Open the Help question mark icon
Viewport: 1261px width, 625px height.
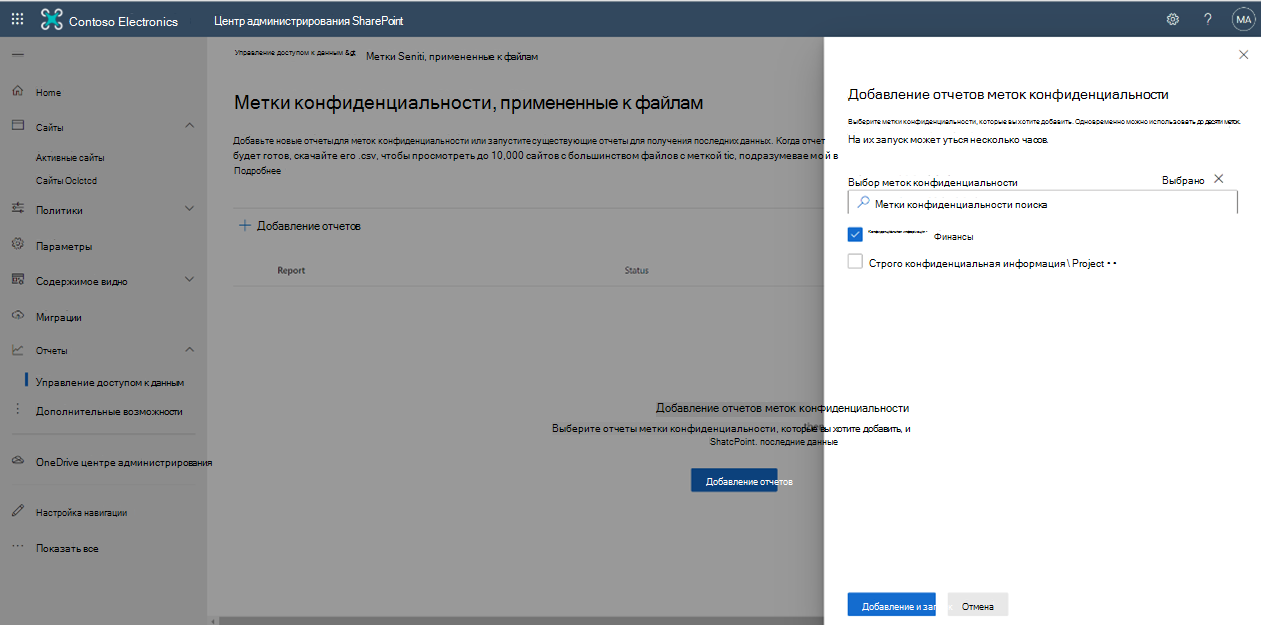click(x=1207, y=18)
